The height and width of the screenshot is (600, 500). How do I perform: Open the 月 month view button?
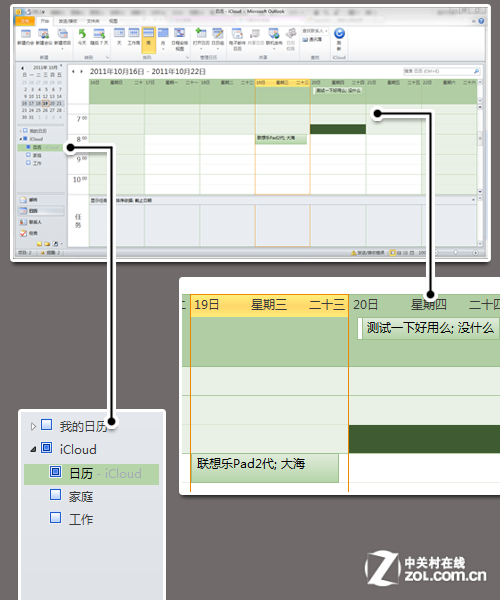(163, 39)
